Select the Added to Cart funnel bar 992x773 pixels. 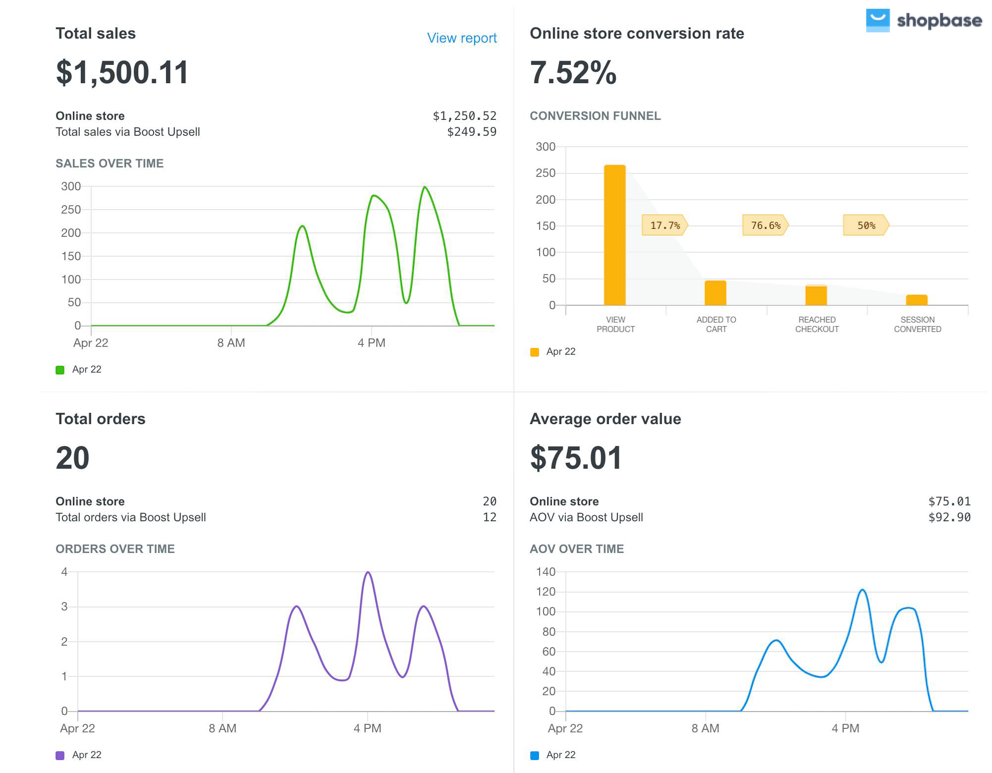point(715,293)
